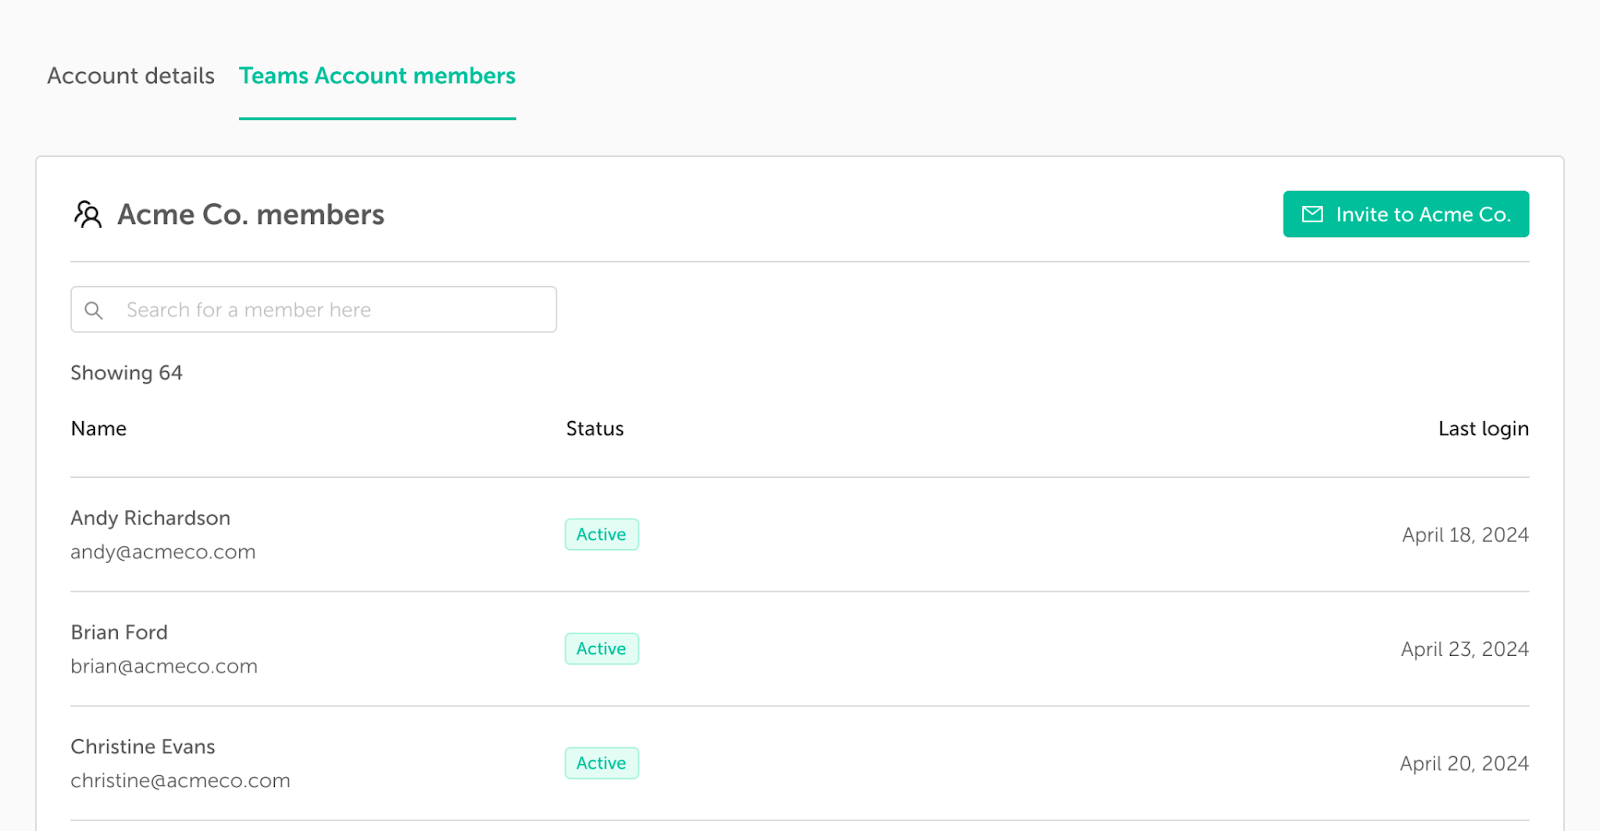1600x831 pixels.
Task: Click the members group icon beside Acme Co.
Action: click(x=88, y=214)
